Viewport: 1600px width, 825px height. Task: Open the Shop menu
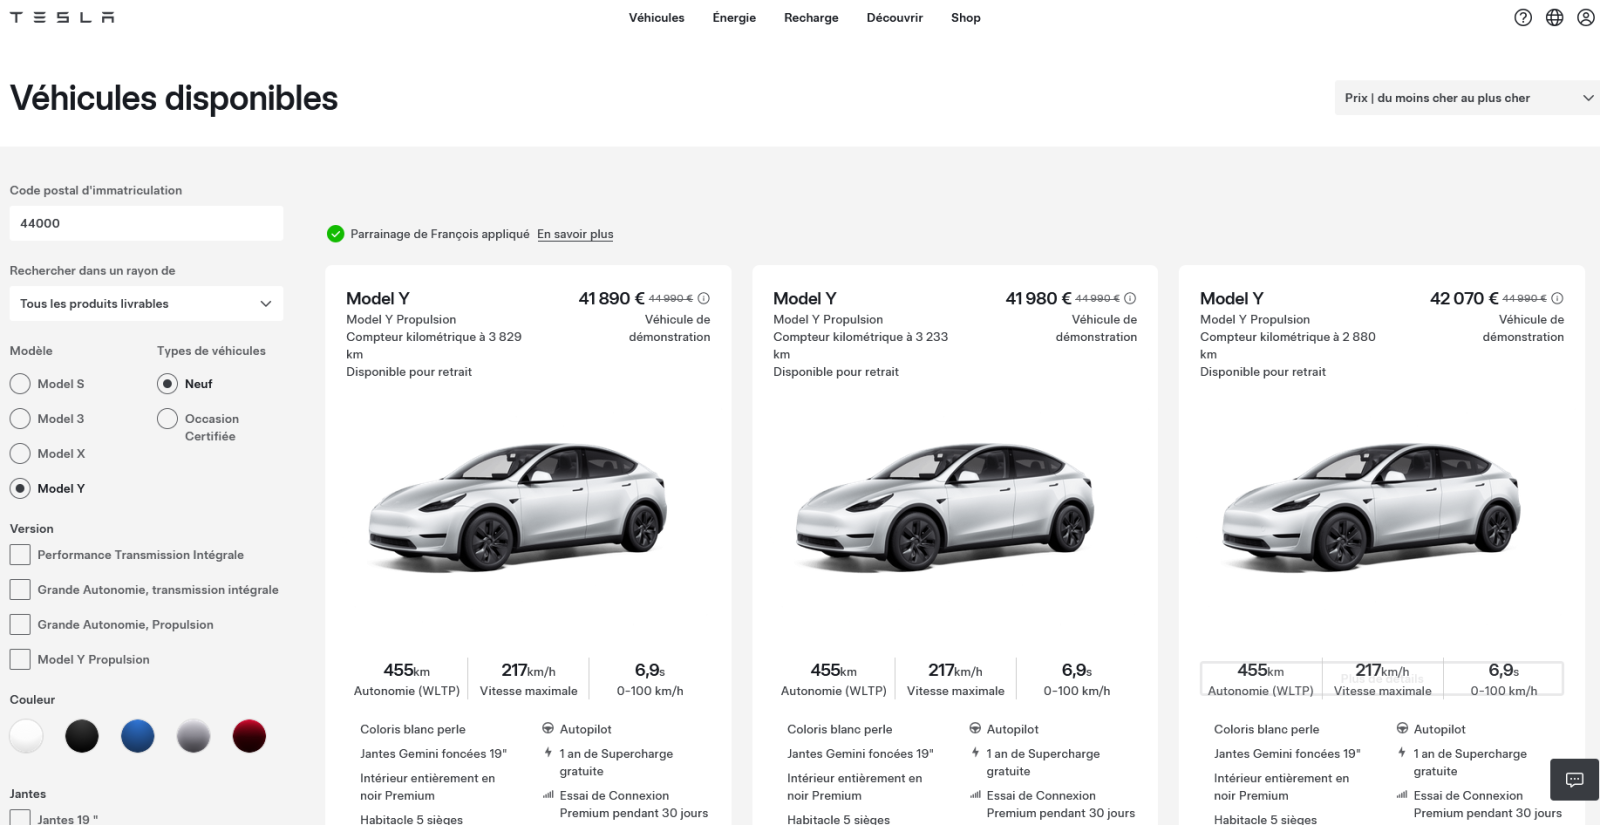[x=966, y=18]
